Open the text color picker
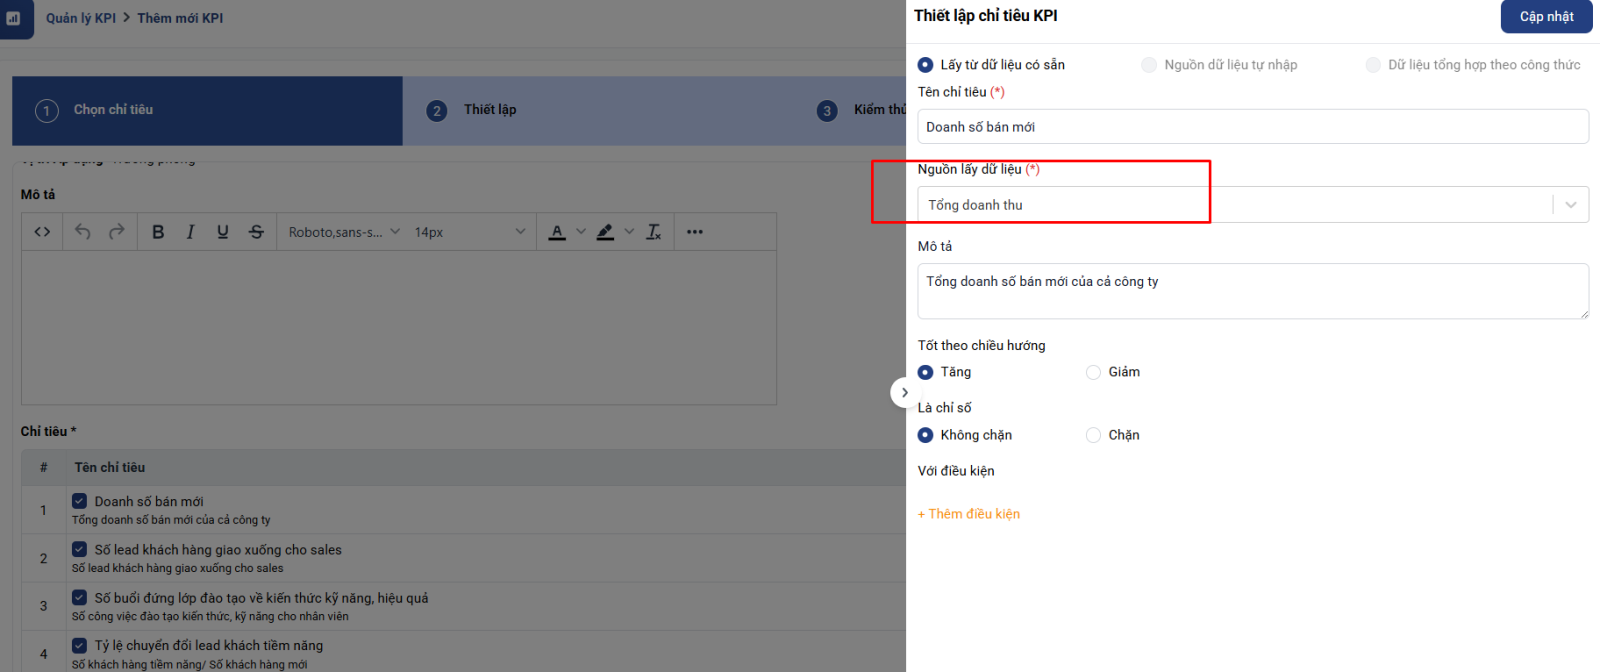The height and width of the screenshot is (672, 1600). coord(558,232)
